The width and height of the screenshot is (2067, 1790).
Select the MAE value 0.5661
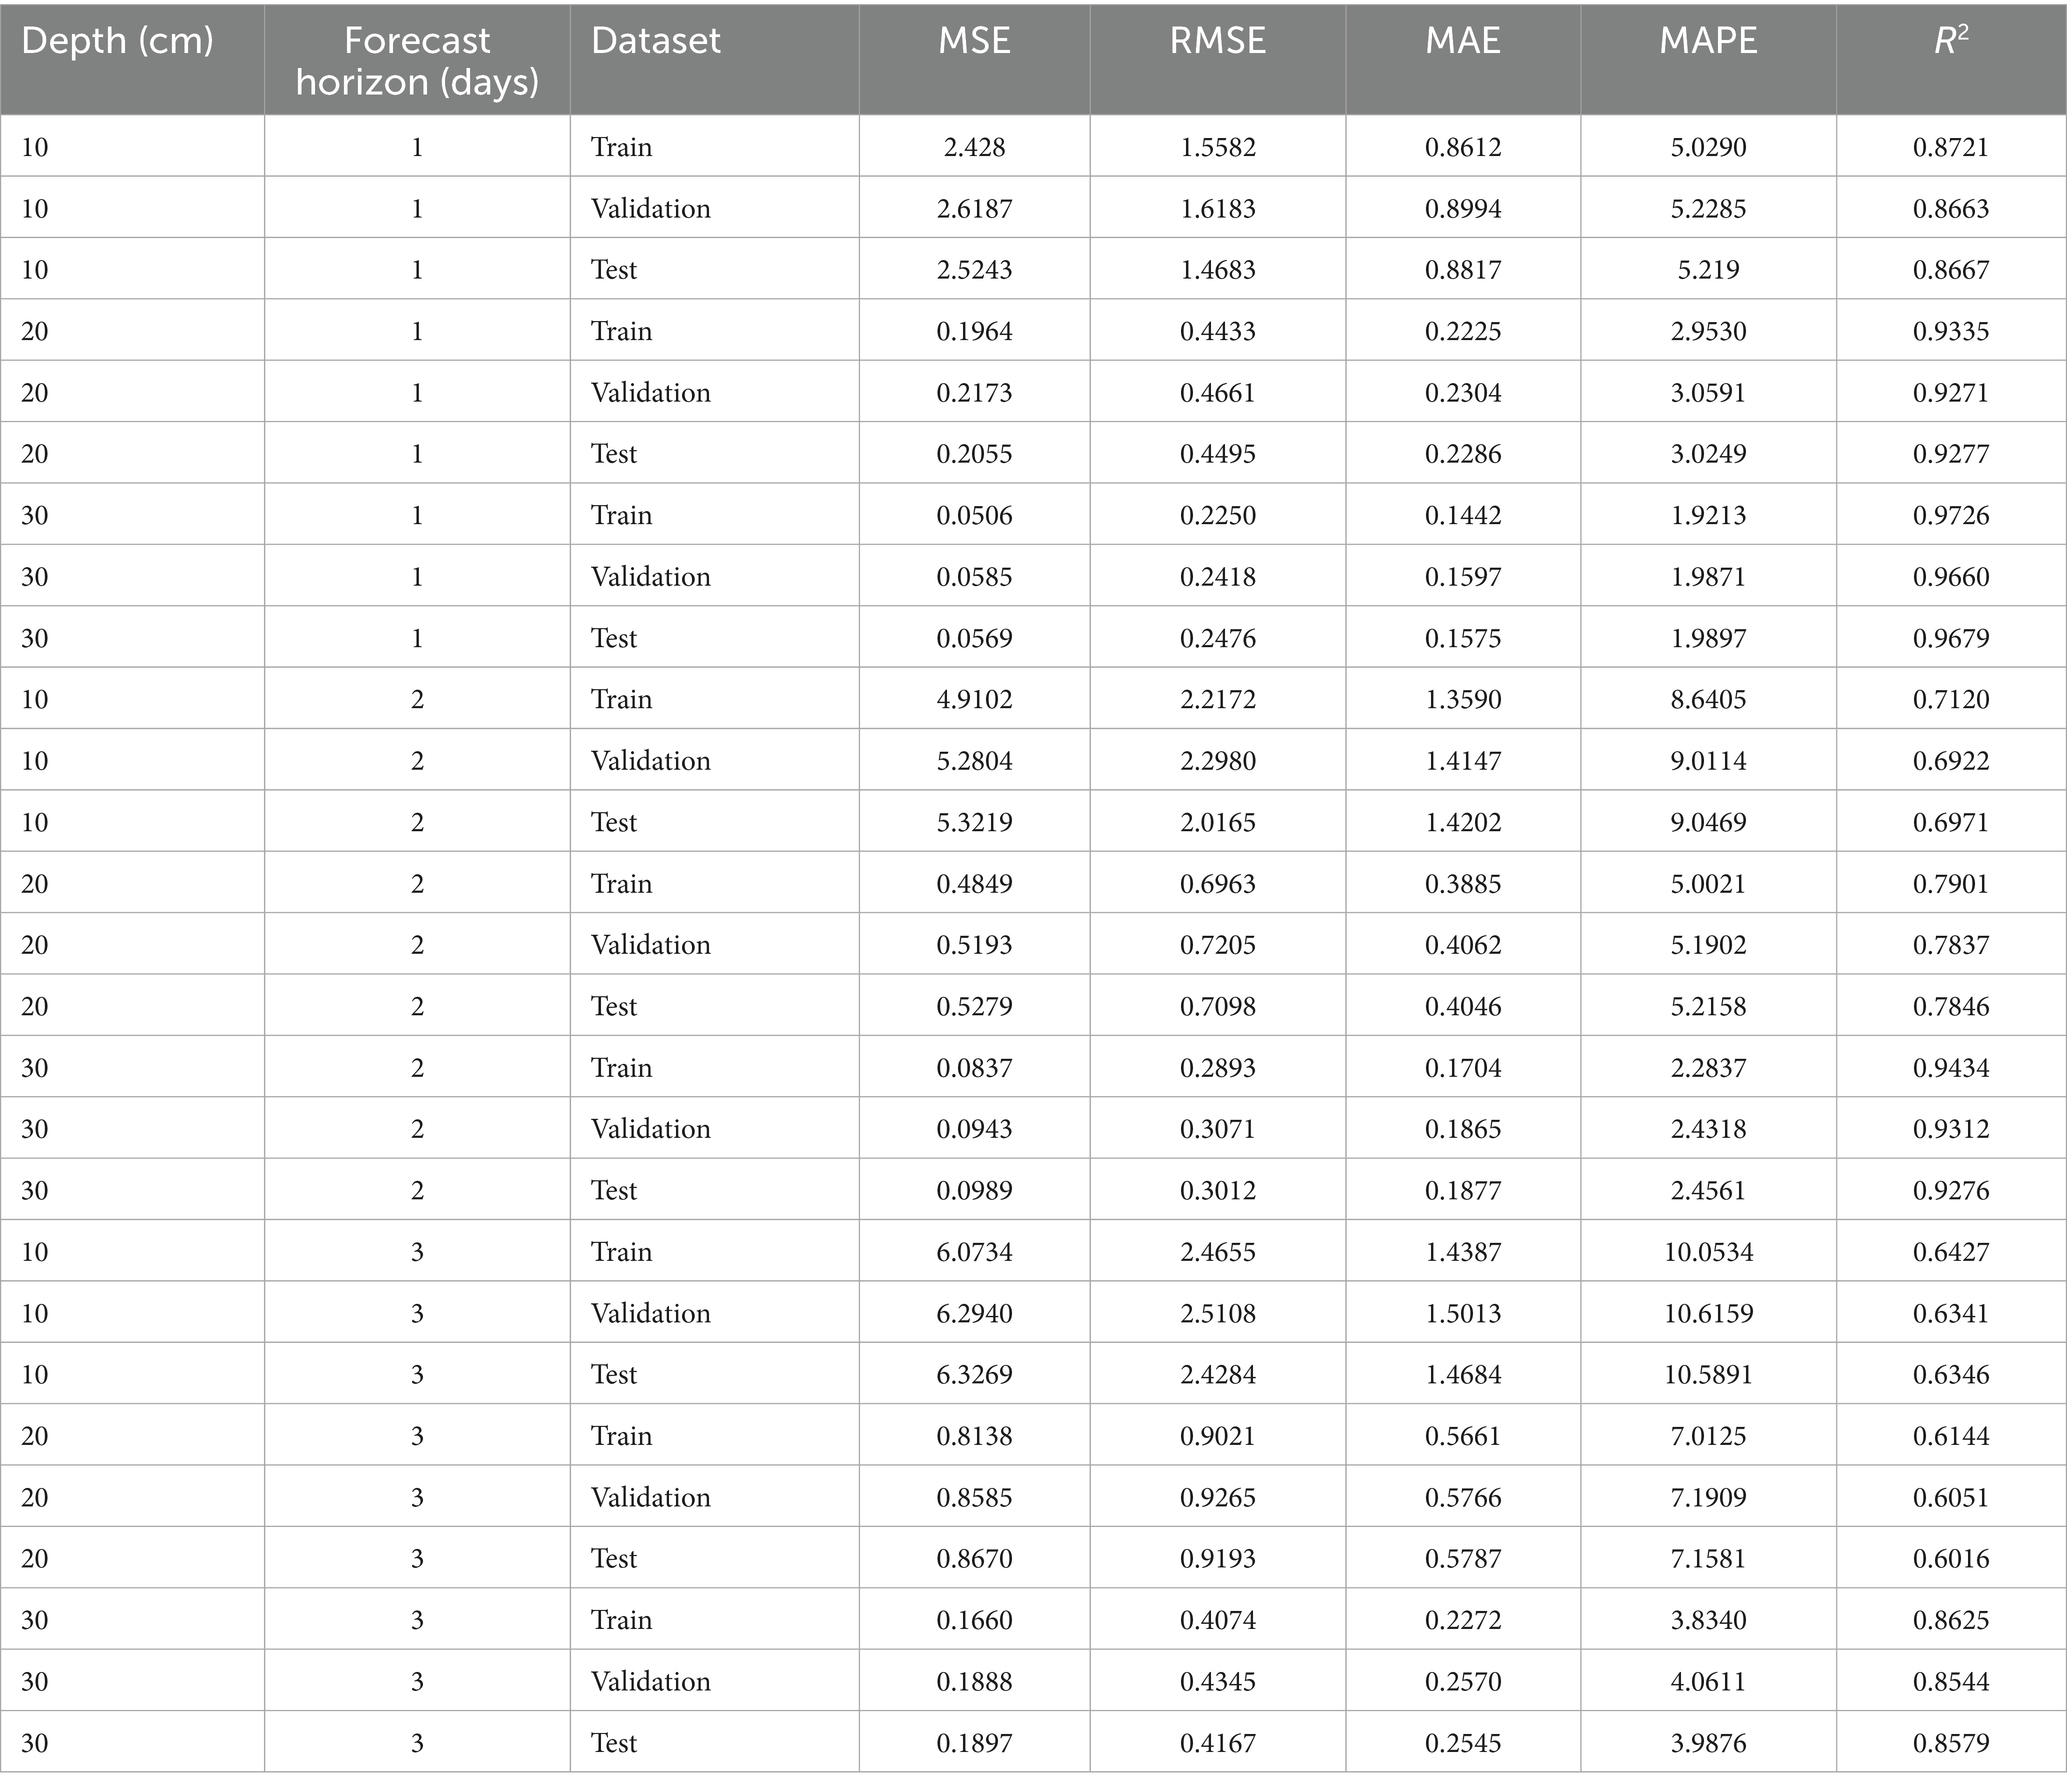[x=1463, y=1436]
